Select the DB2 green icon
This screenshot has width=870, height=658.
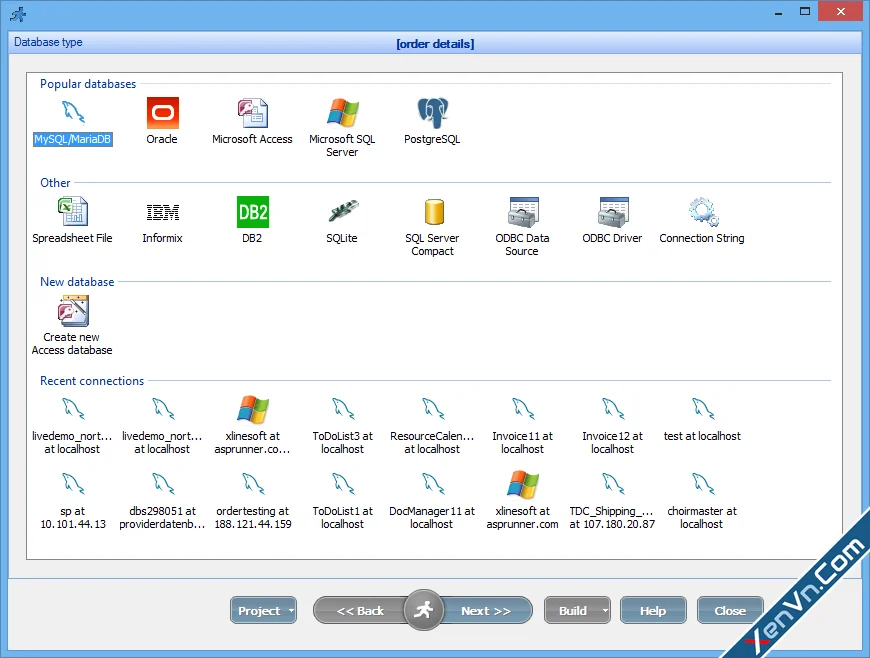point(252,211)
